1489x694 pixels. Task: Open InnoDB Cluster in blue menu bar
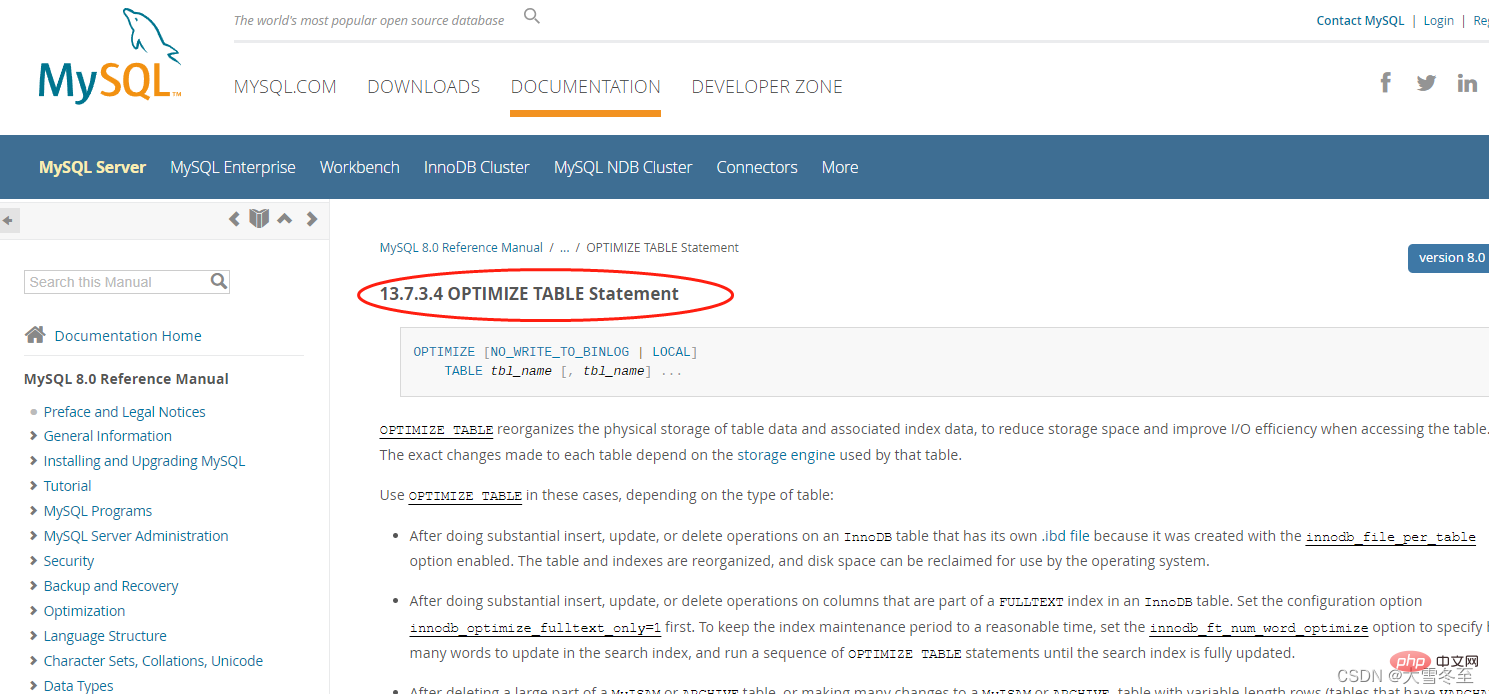point(477,167)
